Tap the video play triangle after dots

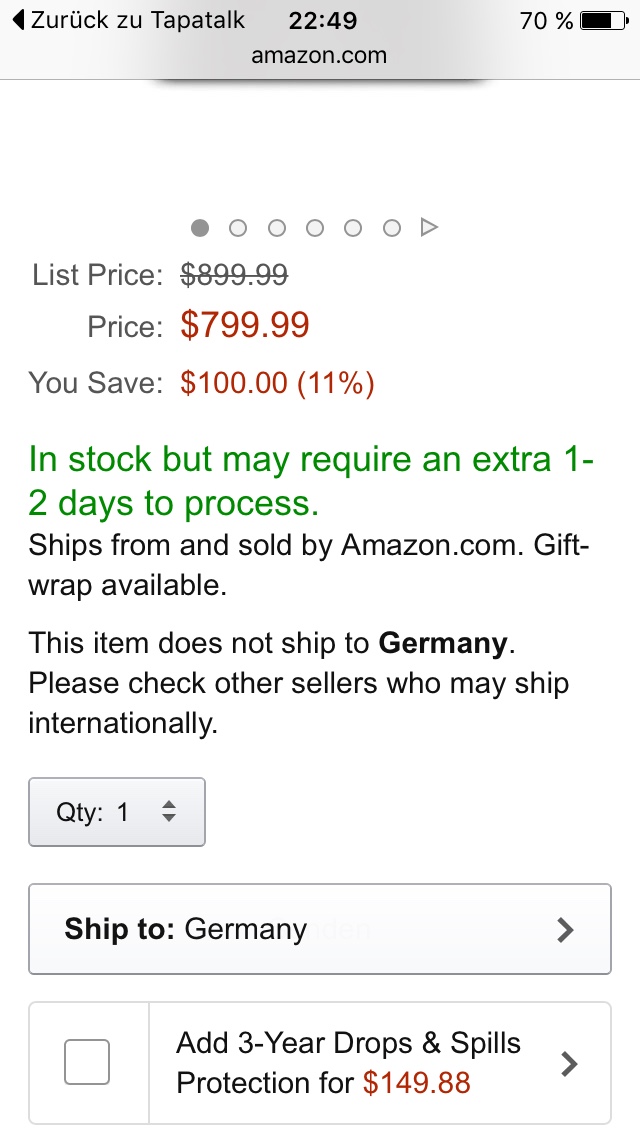tap(430, 228)
